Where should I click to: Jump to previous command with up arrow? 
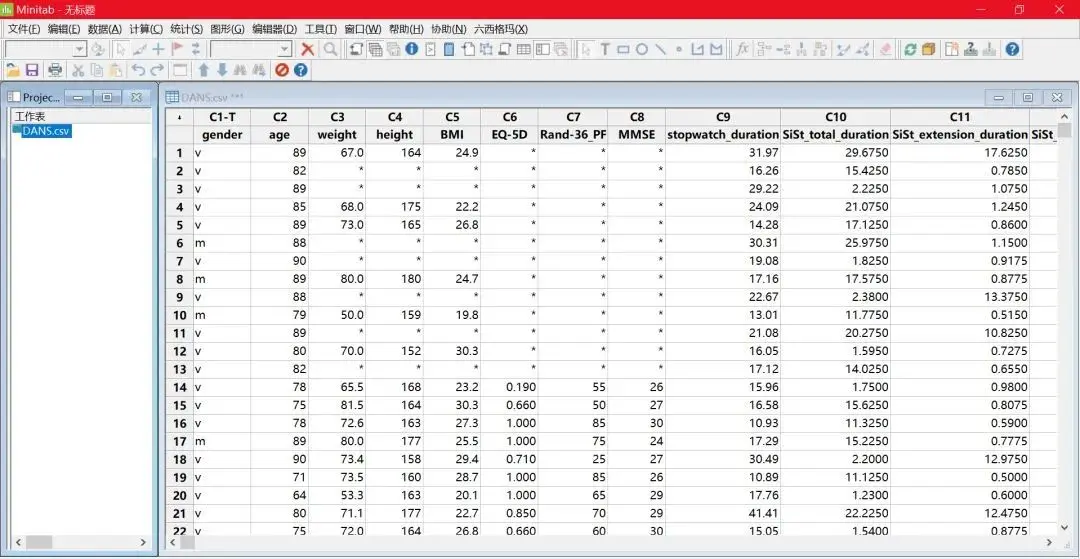tap(203, 70)
